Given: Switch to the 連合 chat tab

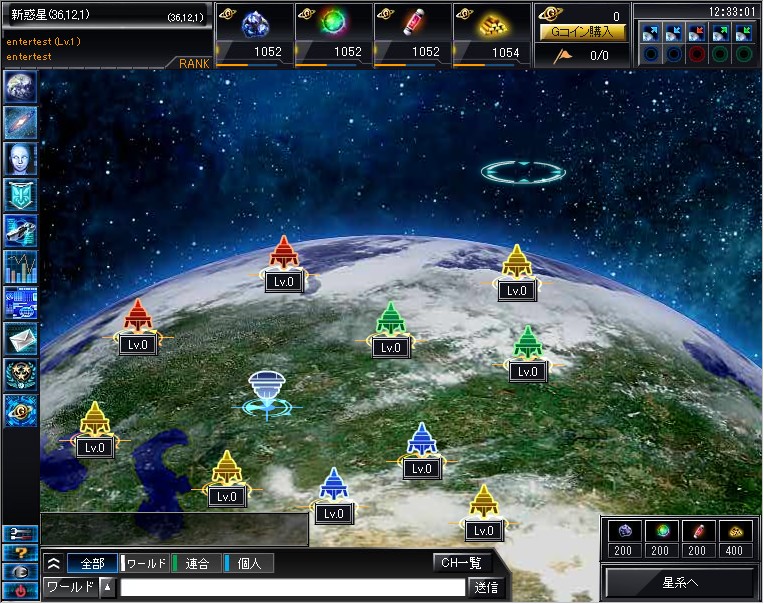Looking at the screenshot, I should click(197, 564).
